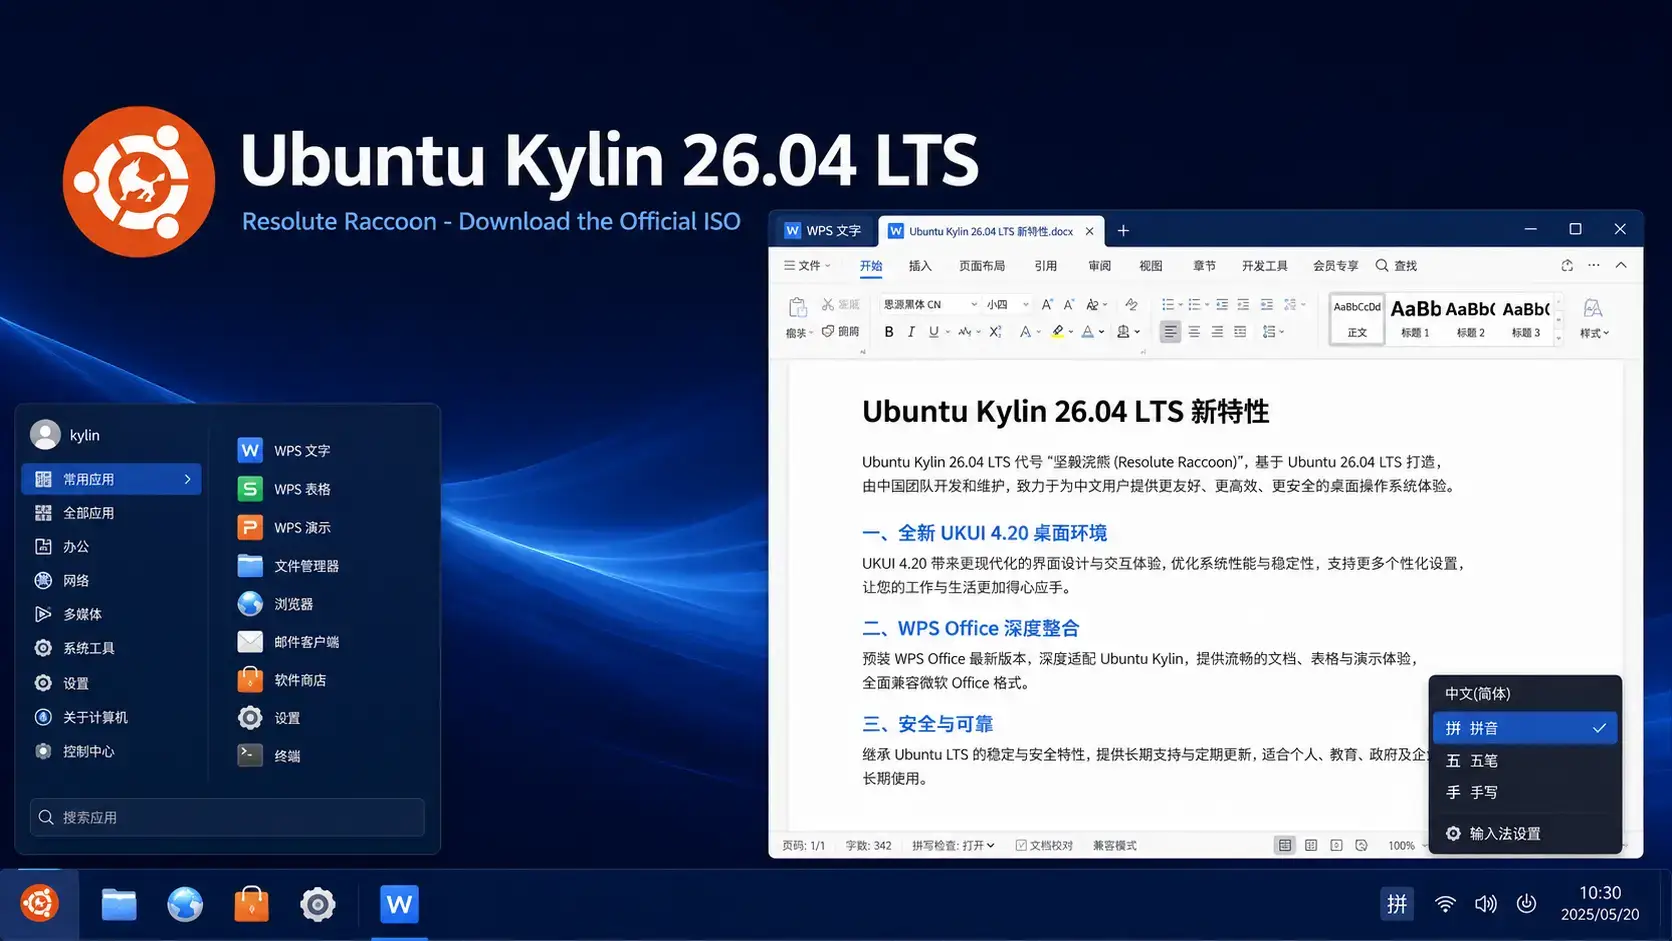1672x941 pixels.
Task: Switch to the 视图 ribbon tab
Action: [1151, 266]
